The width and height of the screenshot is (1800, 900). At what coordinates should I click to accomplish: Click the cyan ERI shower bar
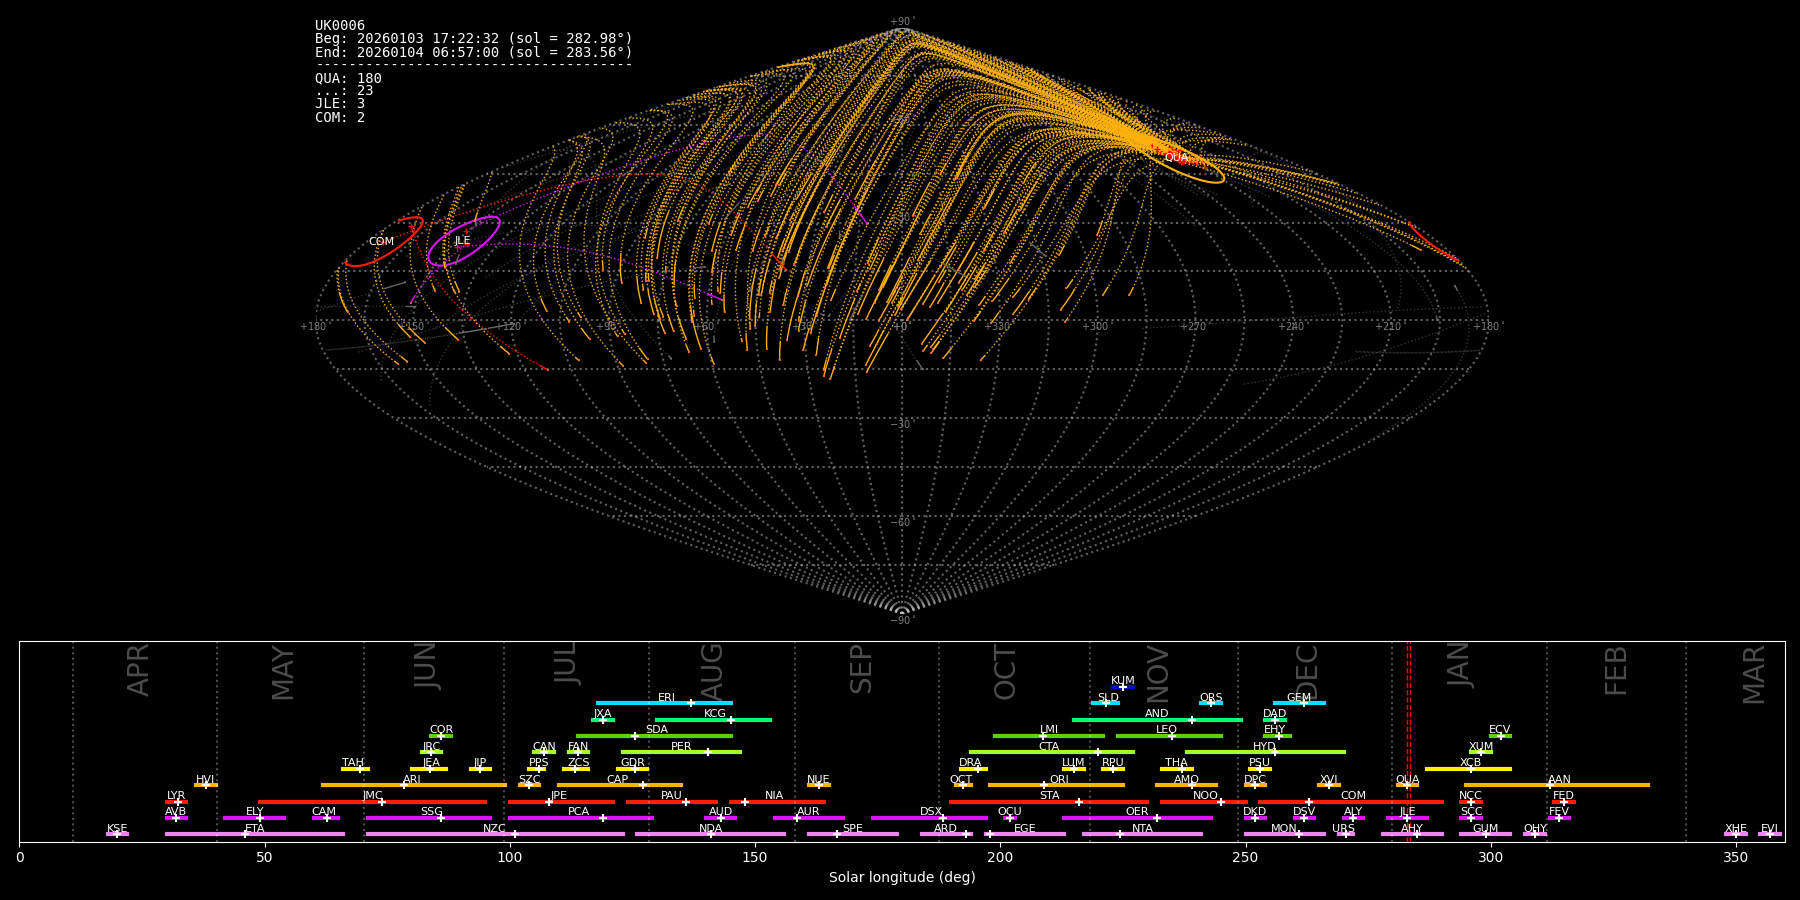663,703
